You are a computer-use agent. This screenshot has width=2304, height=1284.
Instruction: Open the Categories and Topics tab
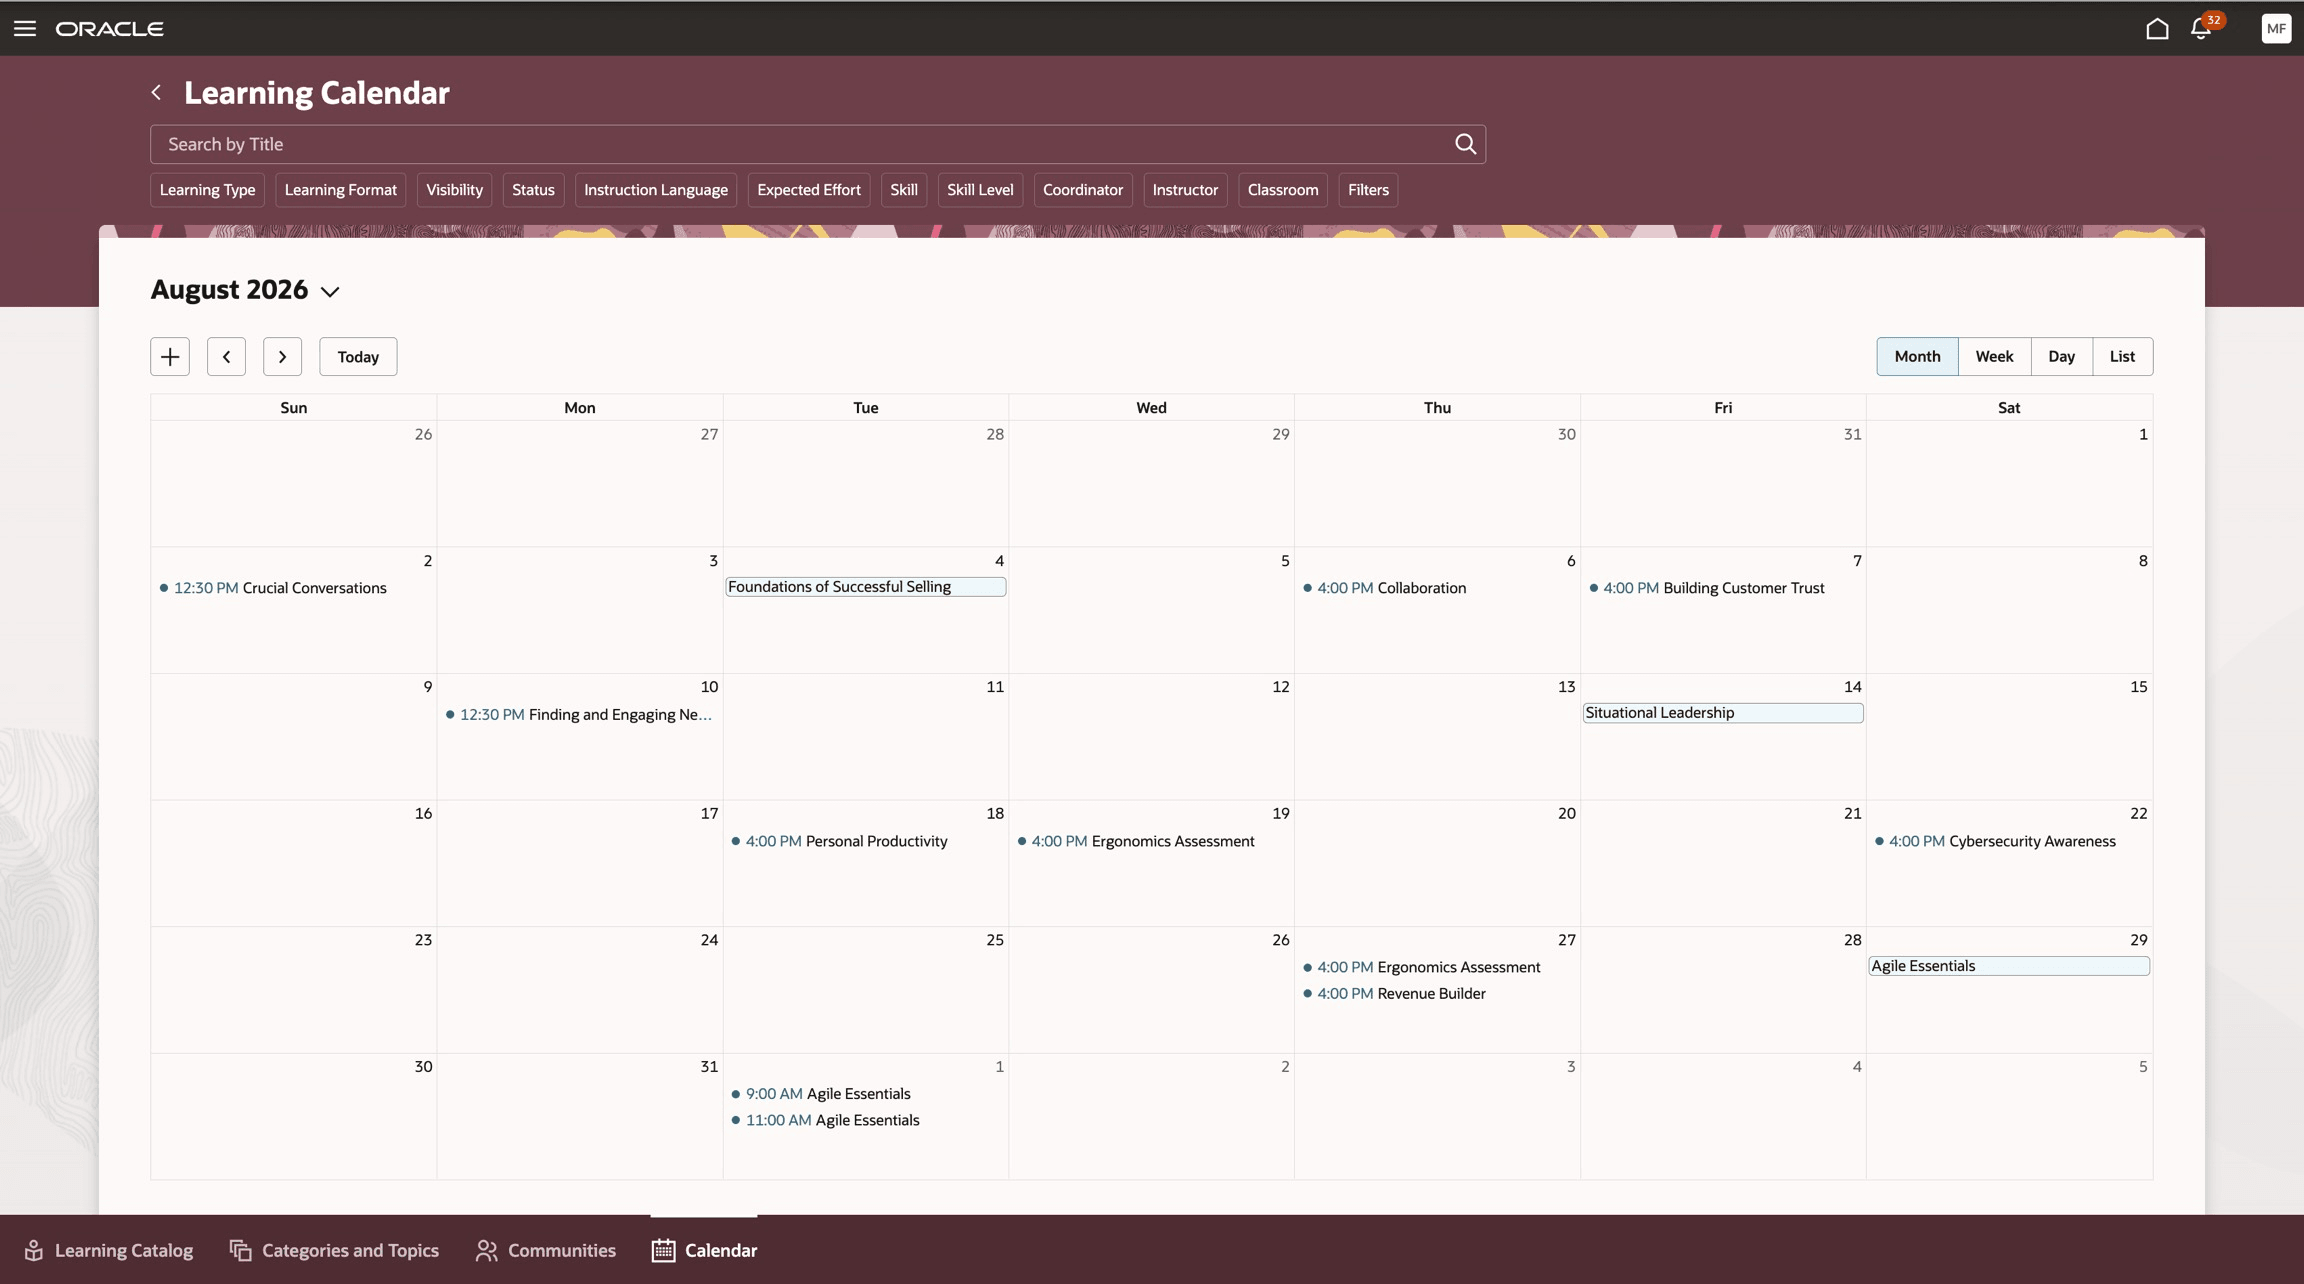(334, 1250)
